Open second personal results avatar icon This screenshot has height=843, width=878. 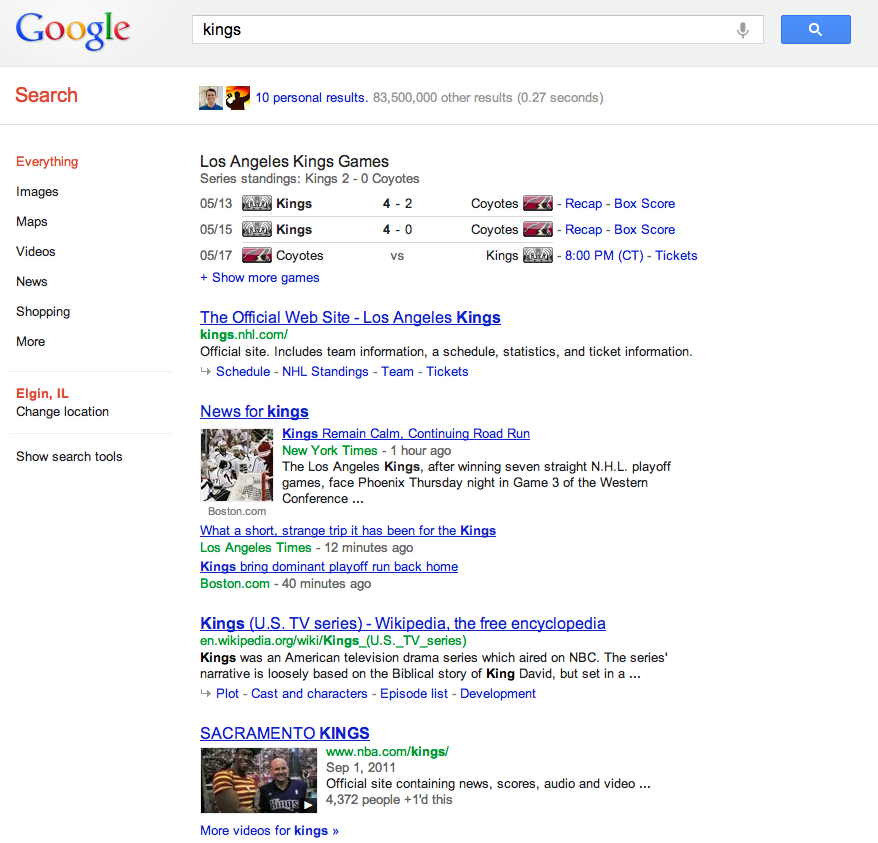click(237, 98)
